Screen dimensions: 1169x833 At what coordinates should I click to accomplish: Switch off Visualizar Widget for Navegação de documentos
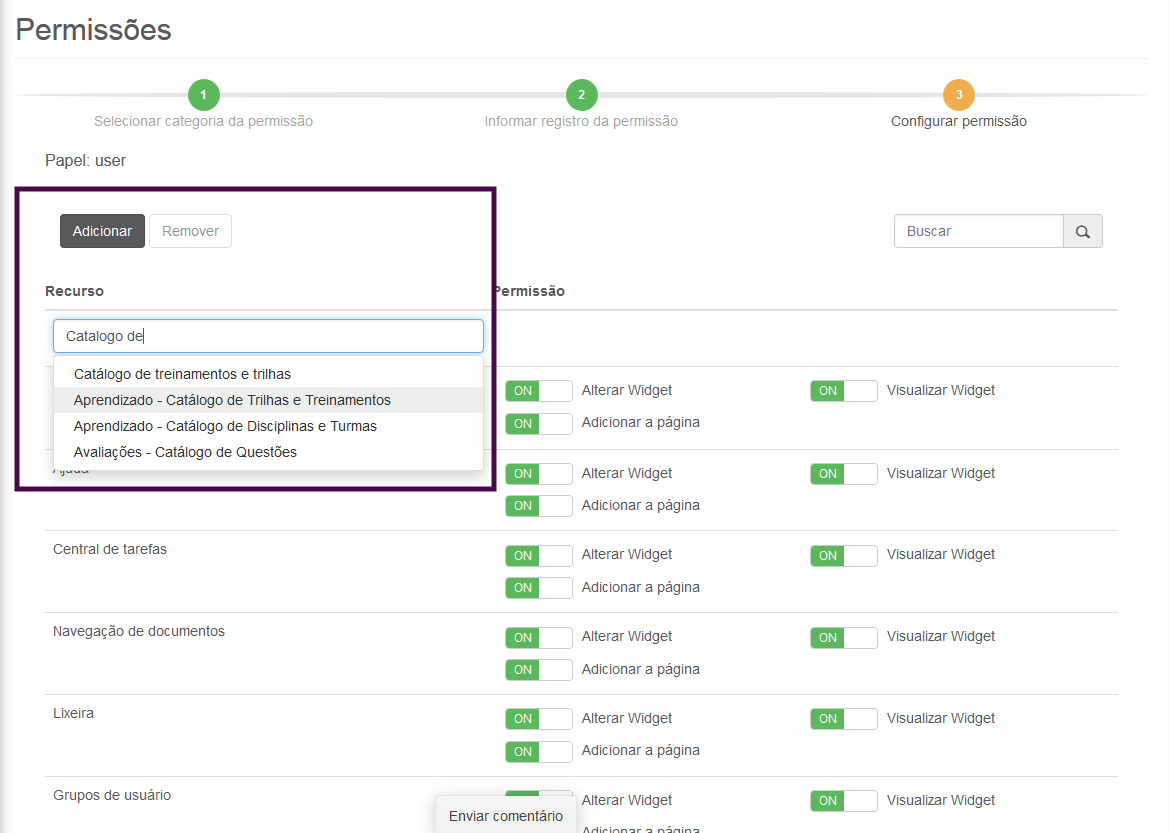[x=844, y=638]
